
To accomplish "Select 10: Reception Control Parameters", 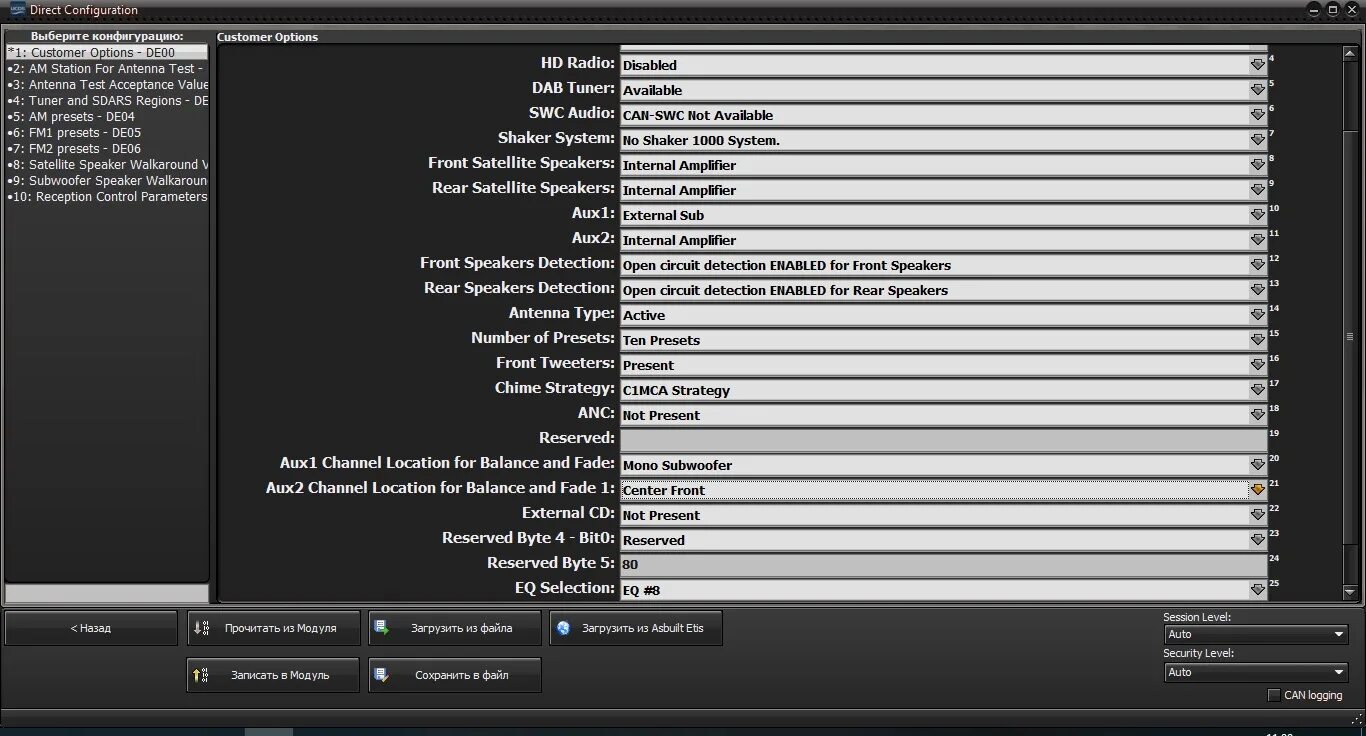I will (107, 197).
